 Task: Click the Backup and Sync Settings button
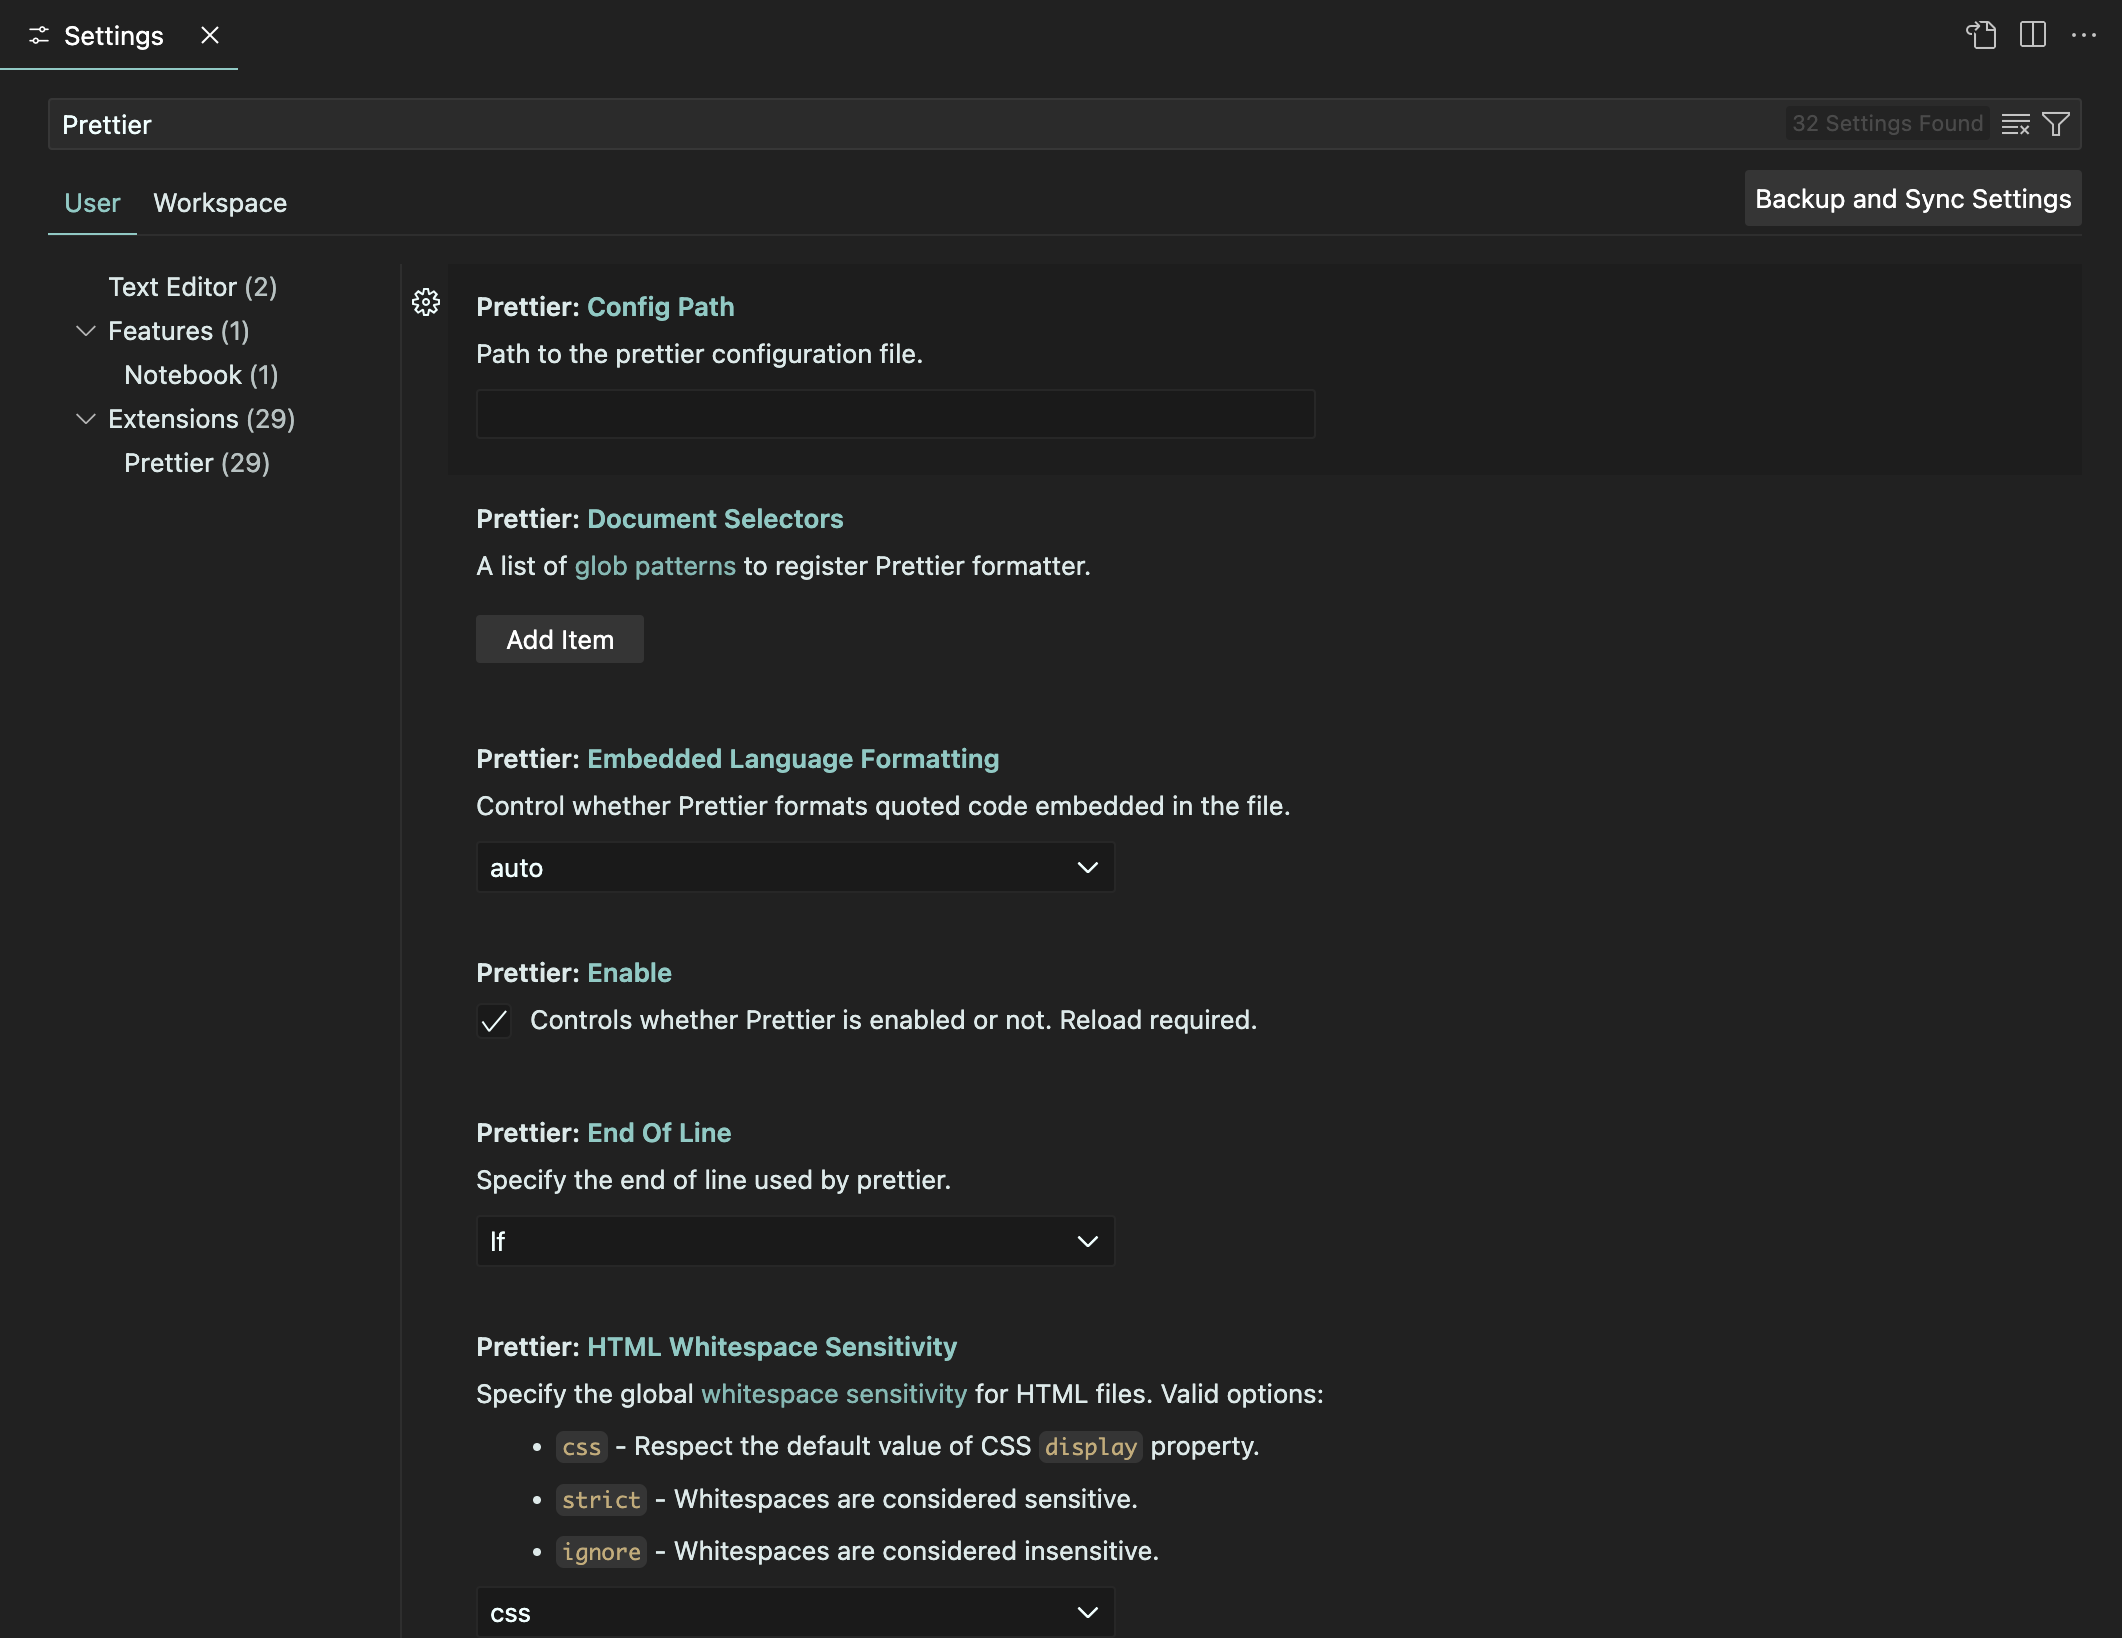point(1912,199)
